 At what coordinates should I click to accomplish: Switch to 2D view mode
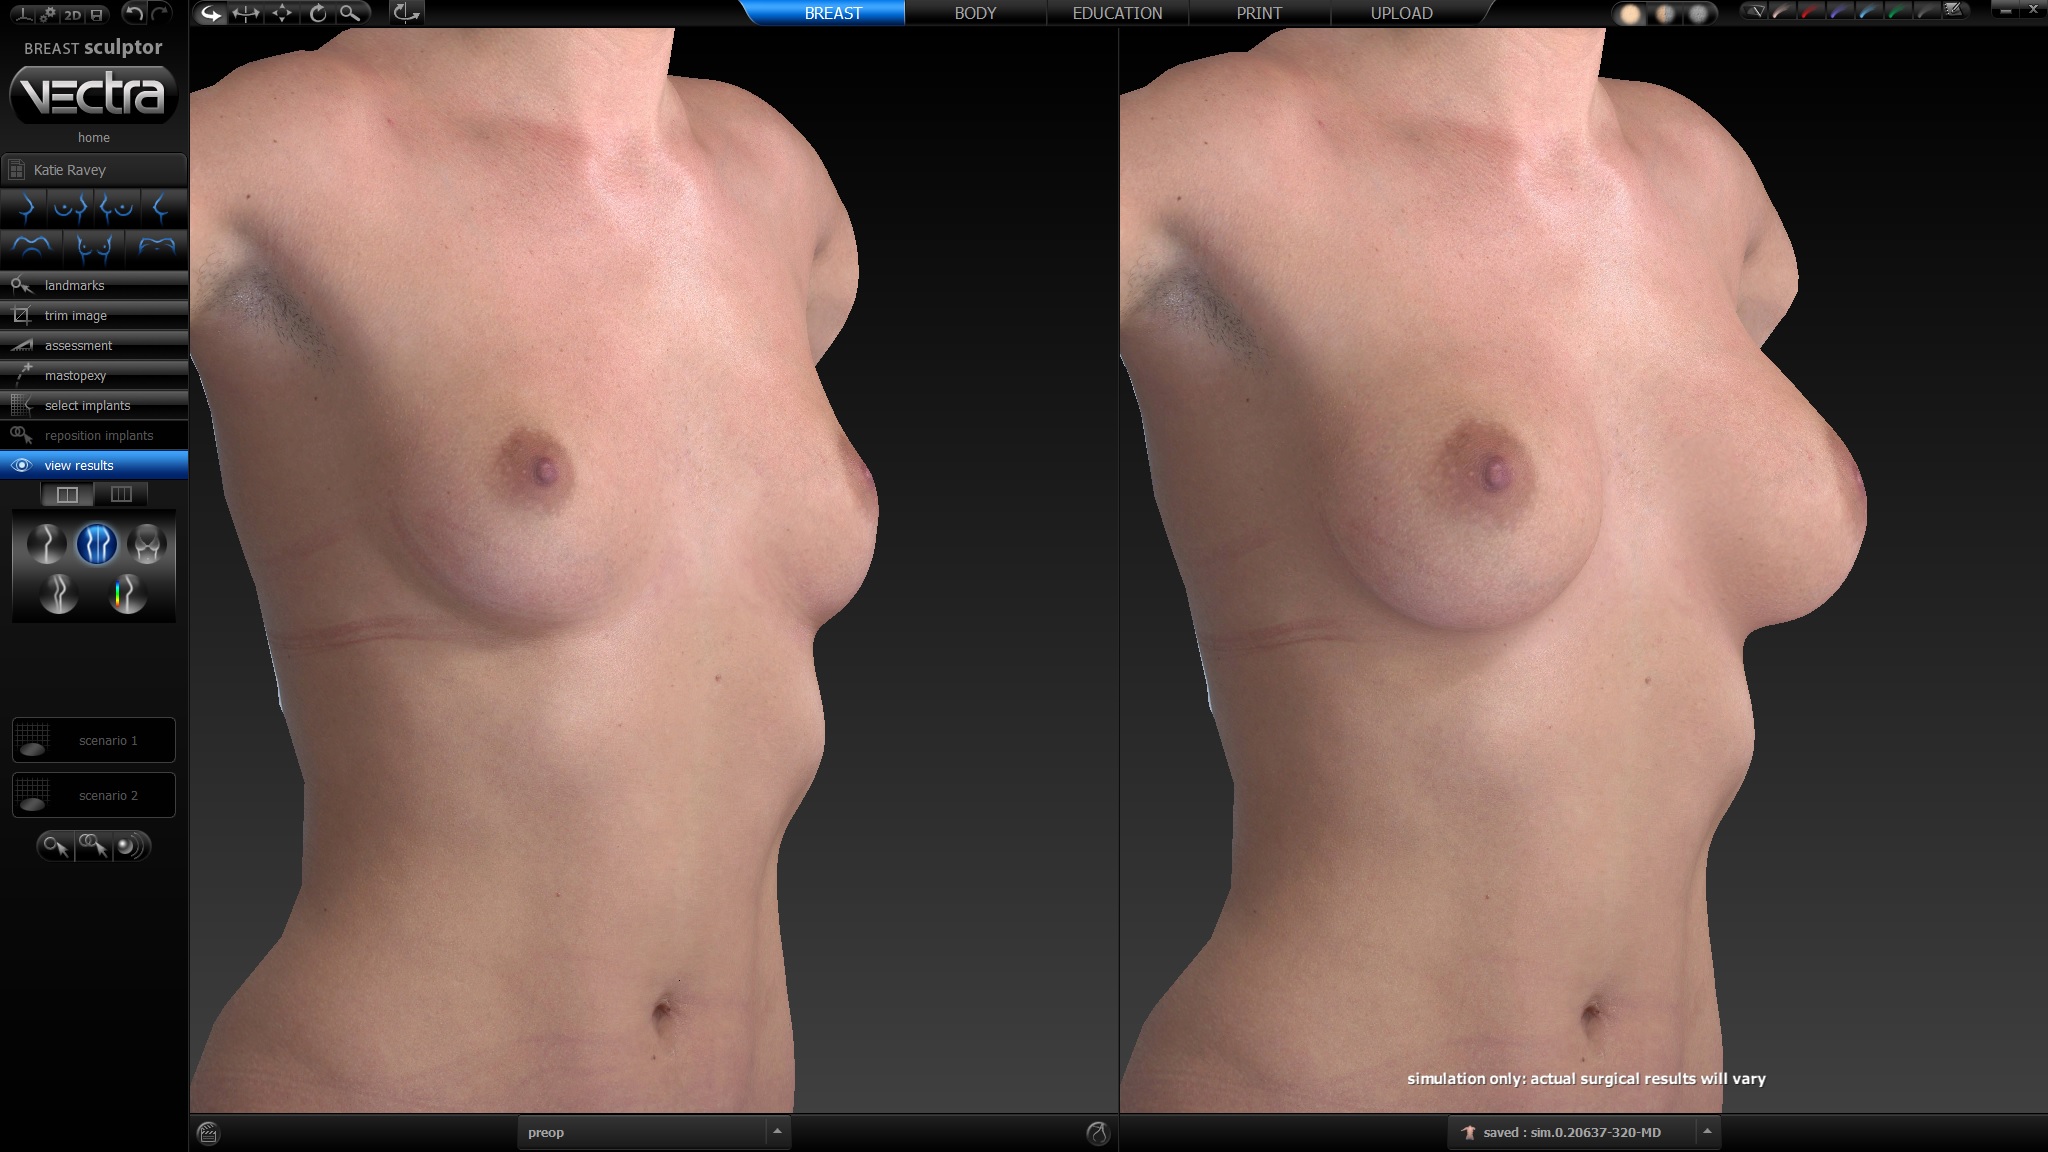click(x=73, y=14)
